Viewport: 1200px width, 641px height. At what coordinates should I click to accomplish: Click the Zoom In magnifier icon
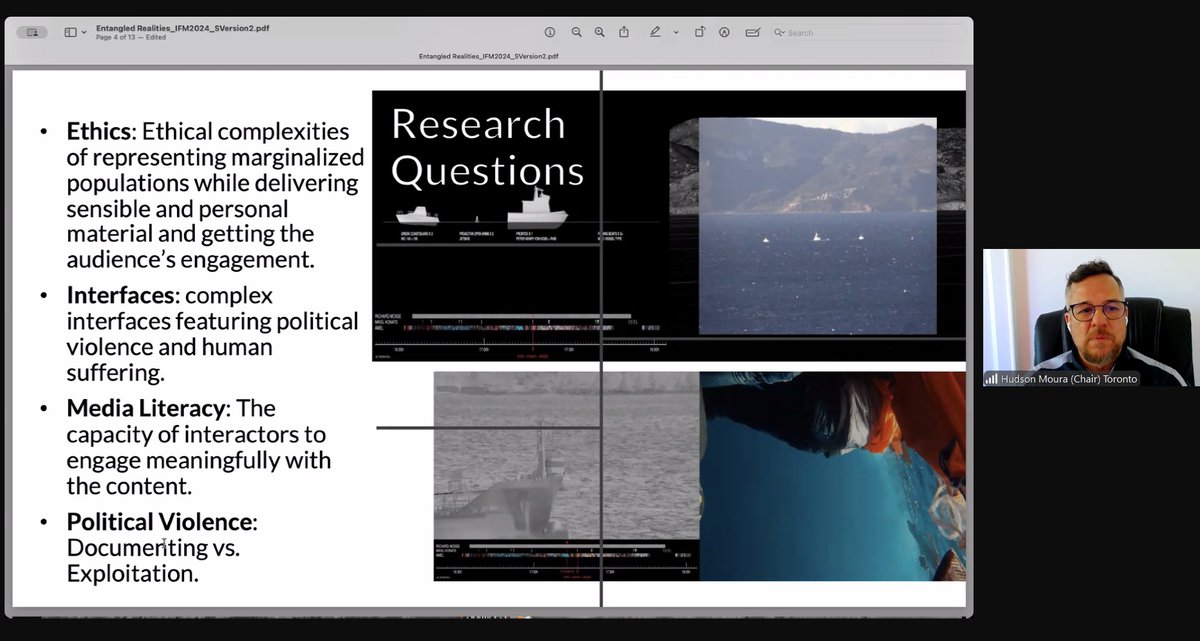pyautogui.click(x=599, y=32)
